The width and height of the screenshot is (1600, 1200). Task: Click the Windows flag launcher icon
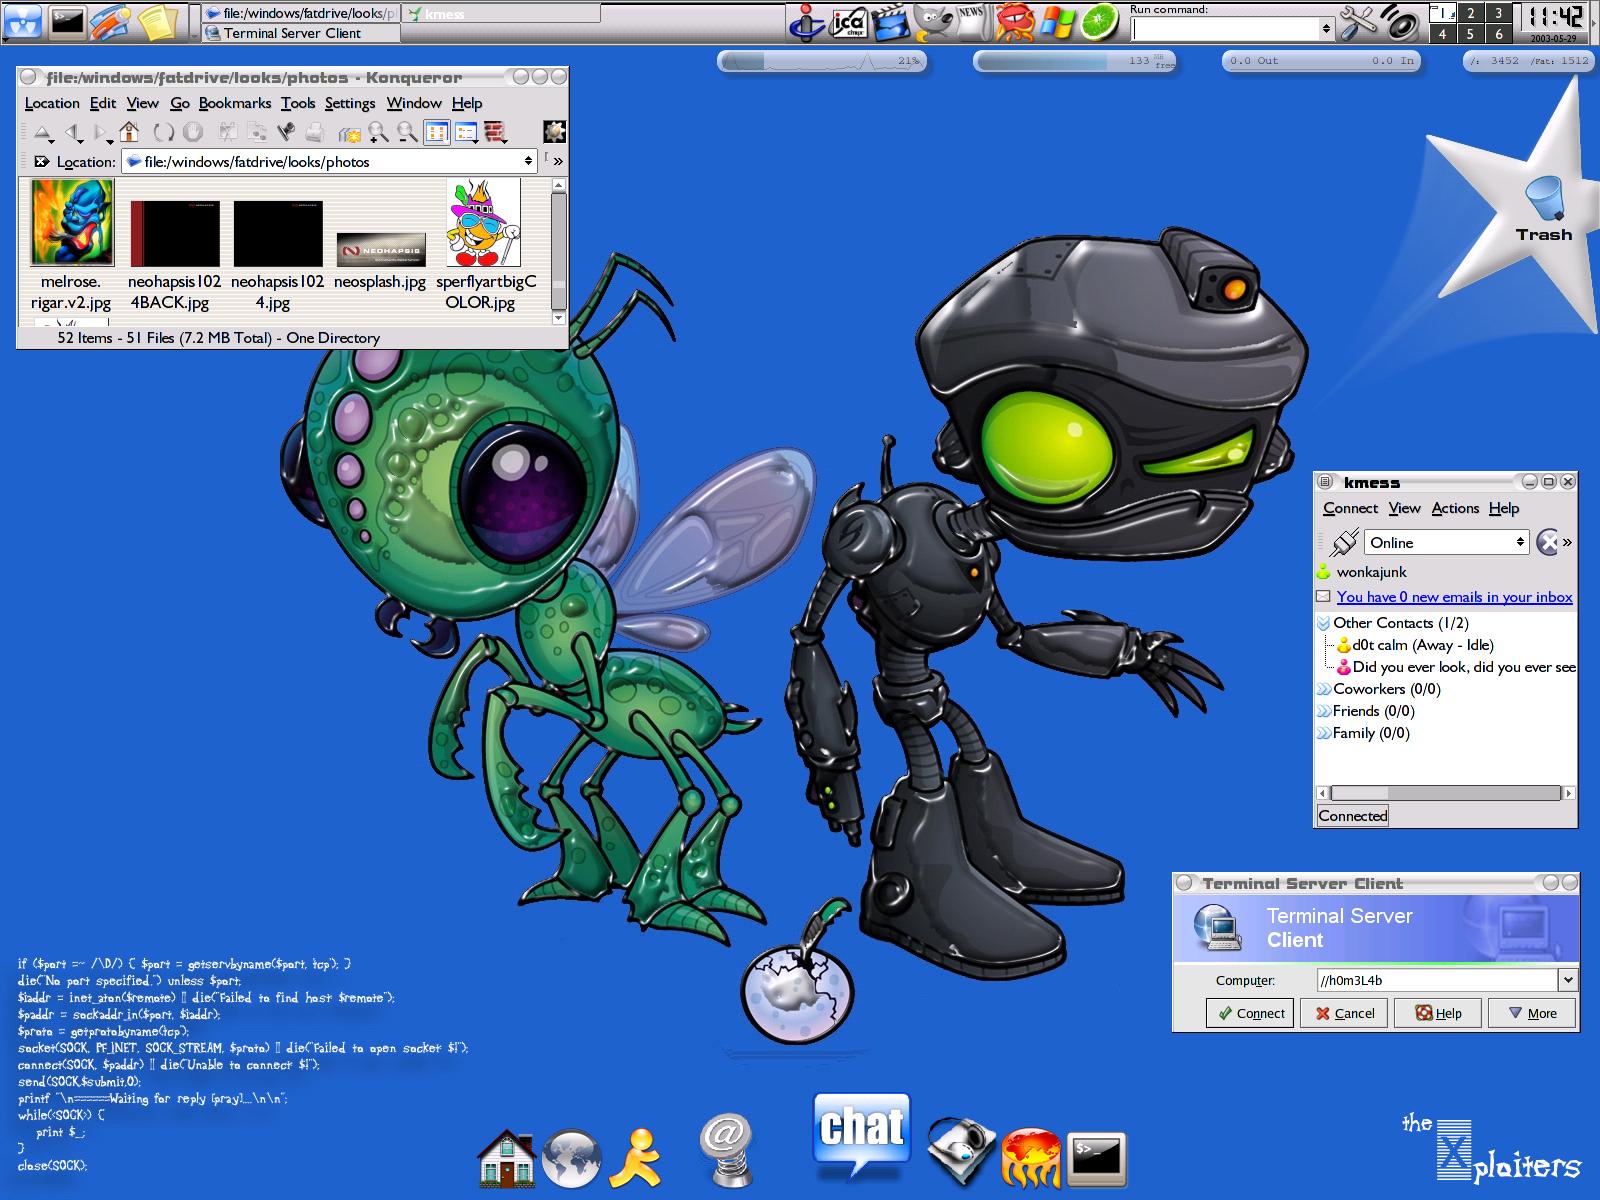[1056, 22]
